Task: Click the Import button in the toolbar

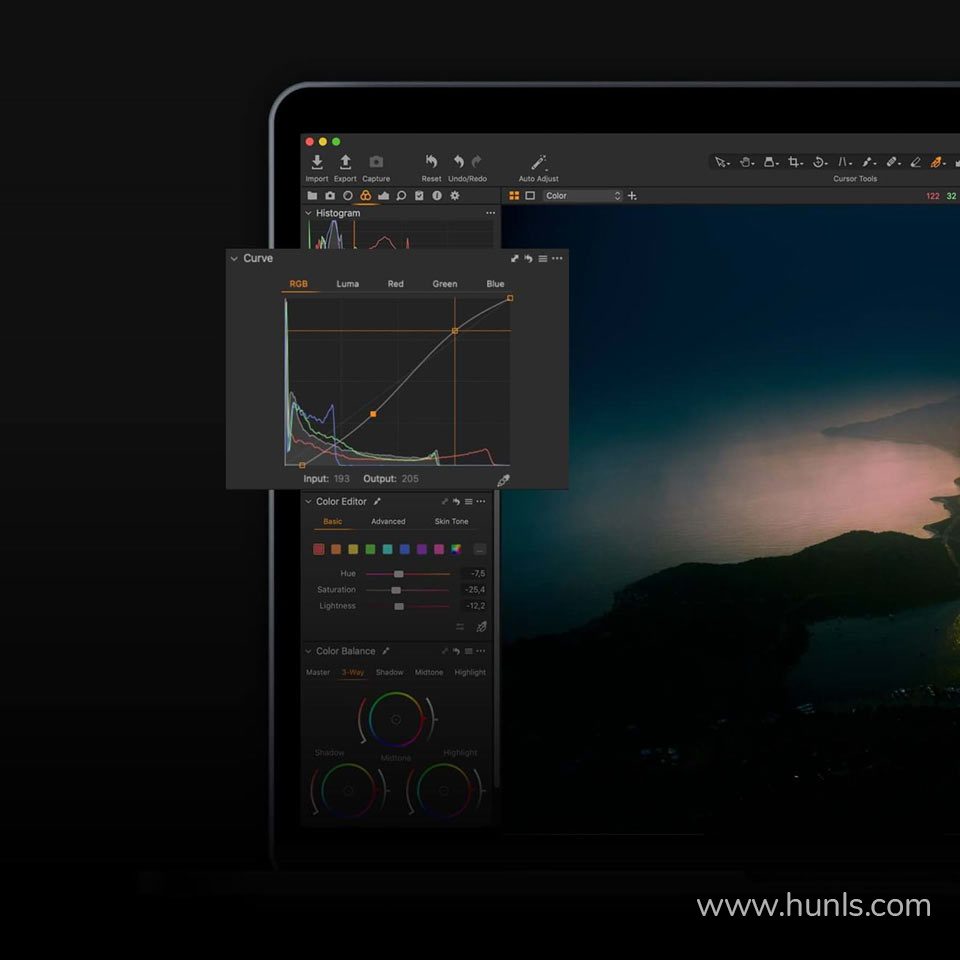Action: click(x=317, y=168)
